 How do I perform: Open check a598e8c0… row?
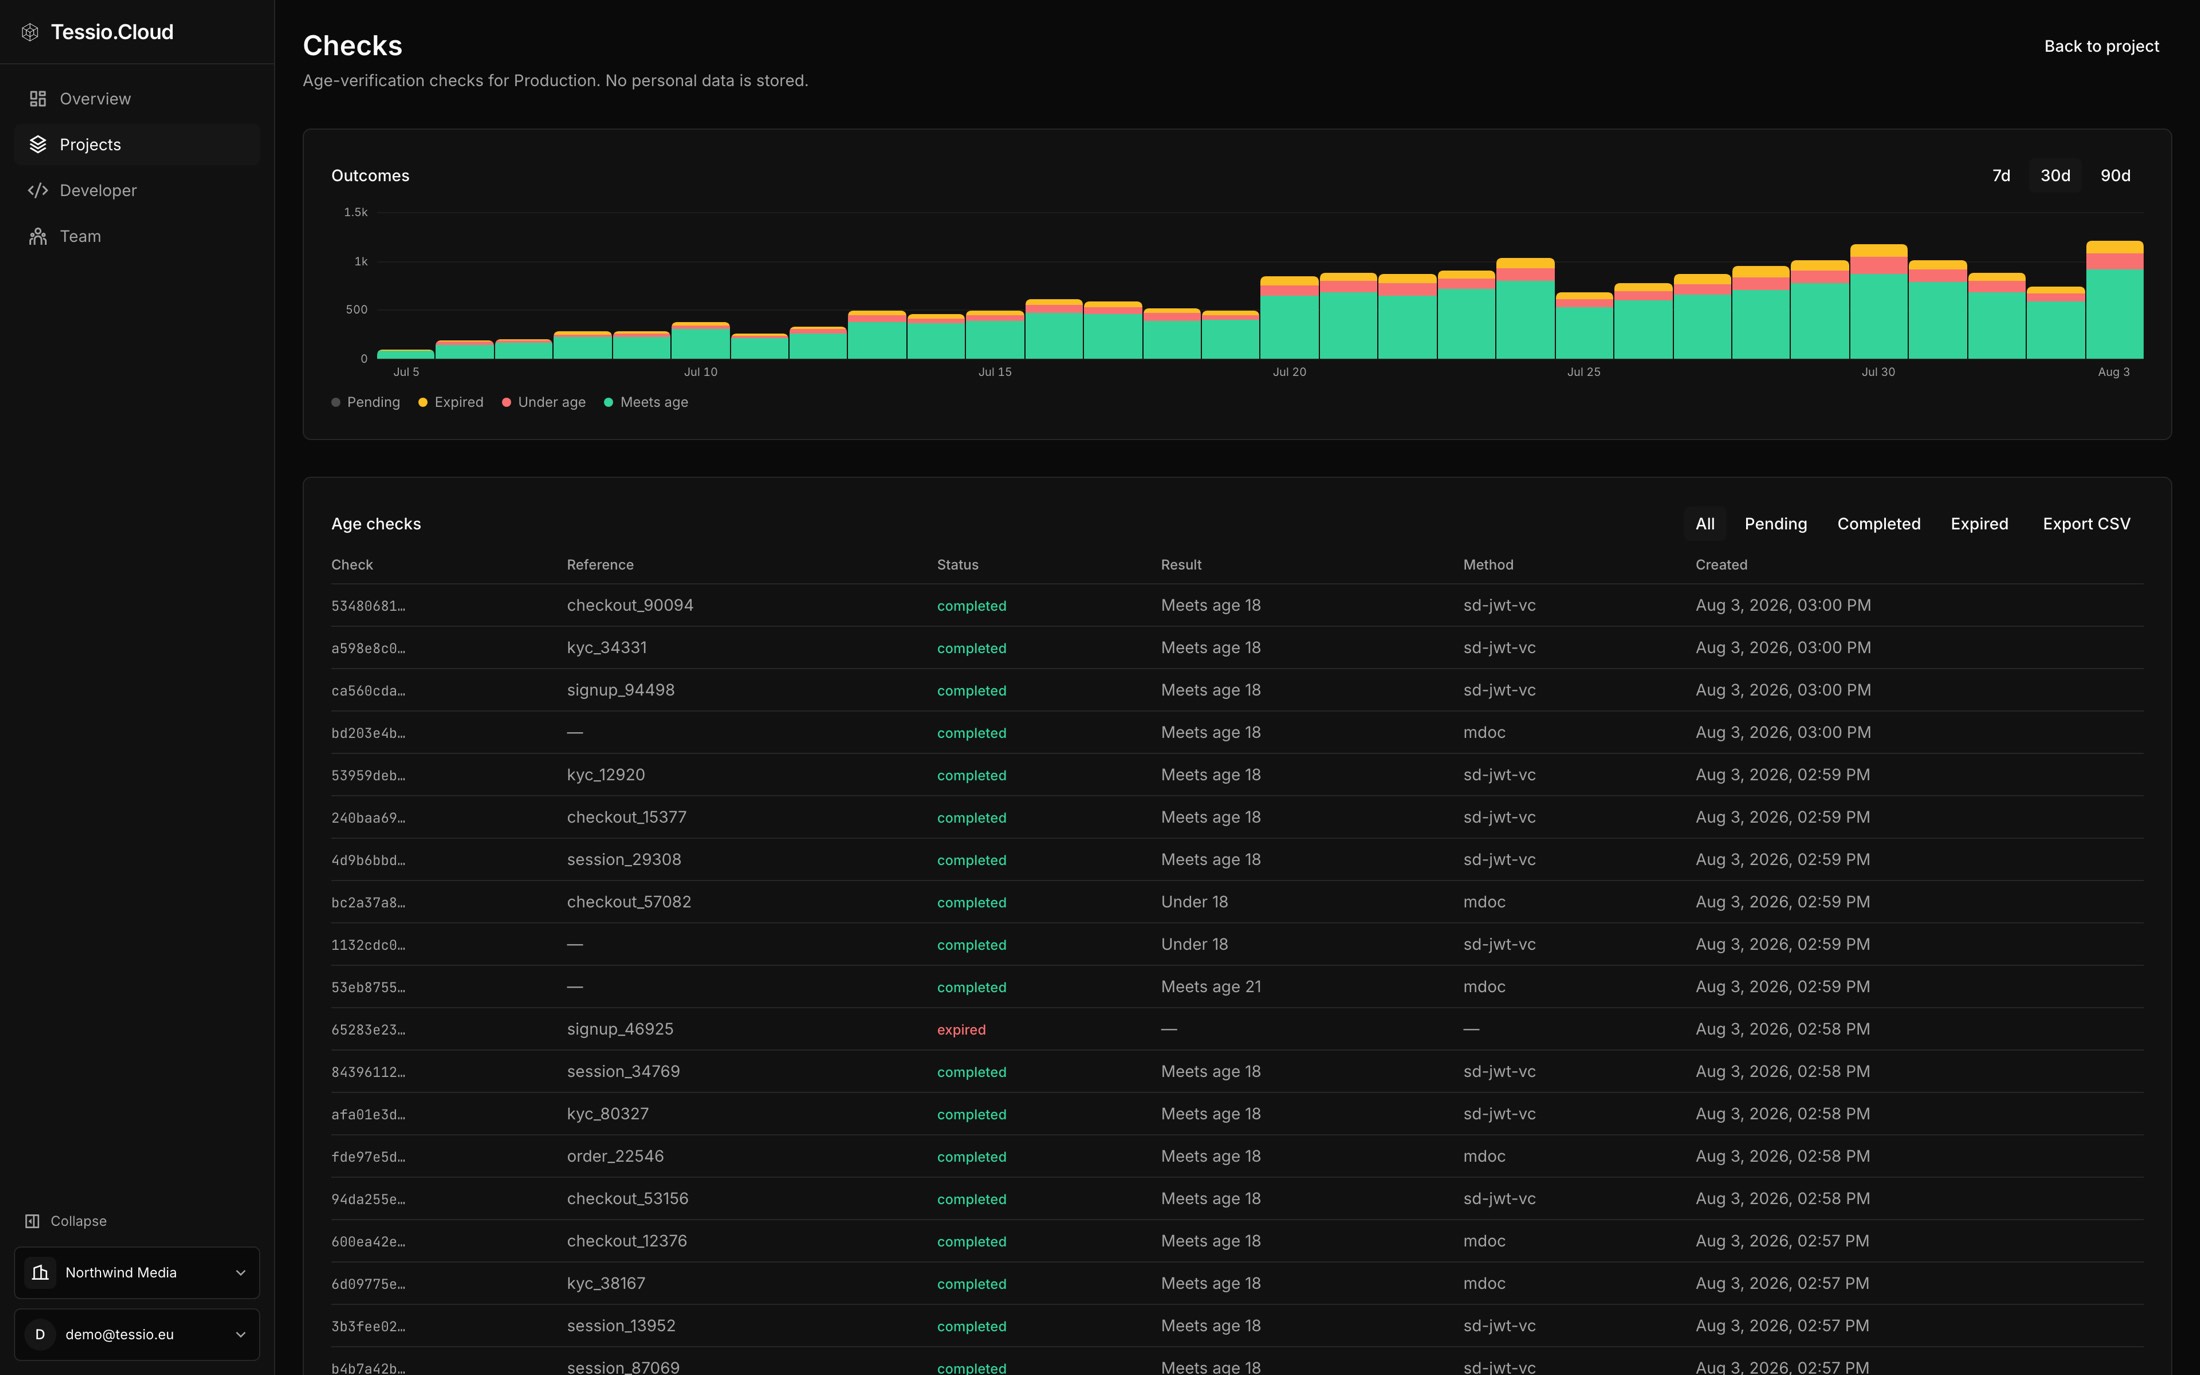1237,648
